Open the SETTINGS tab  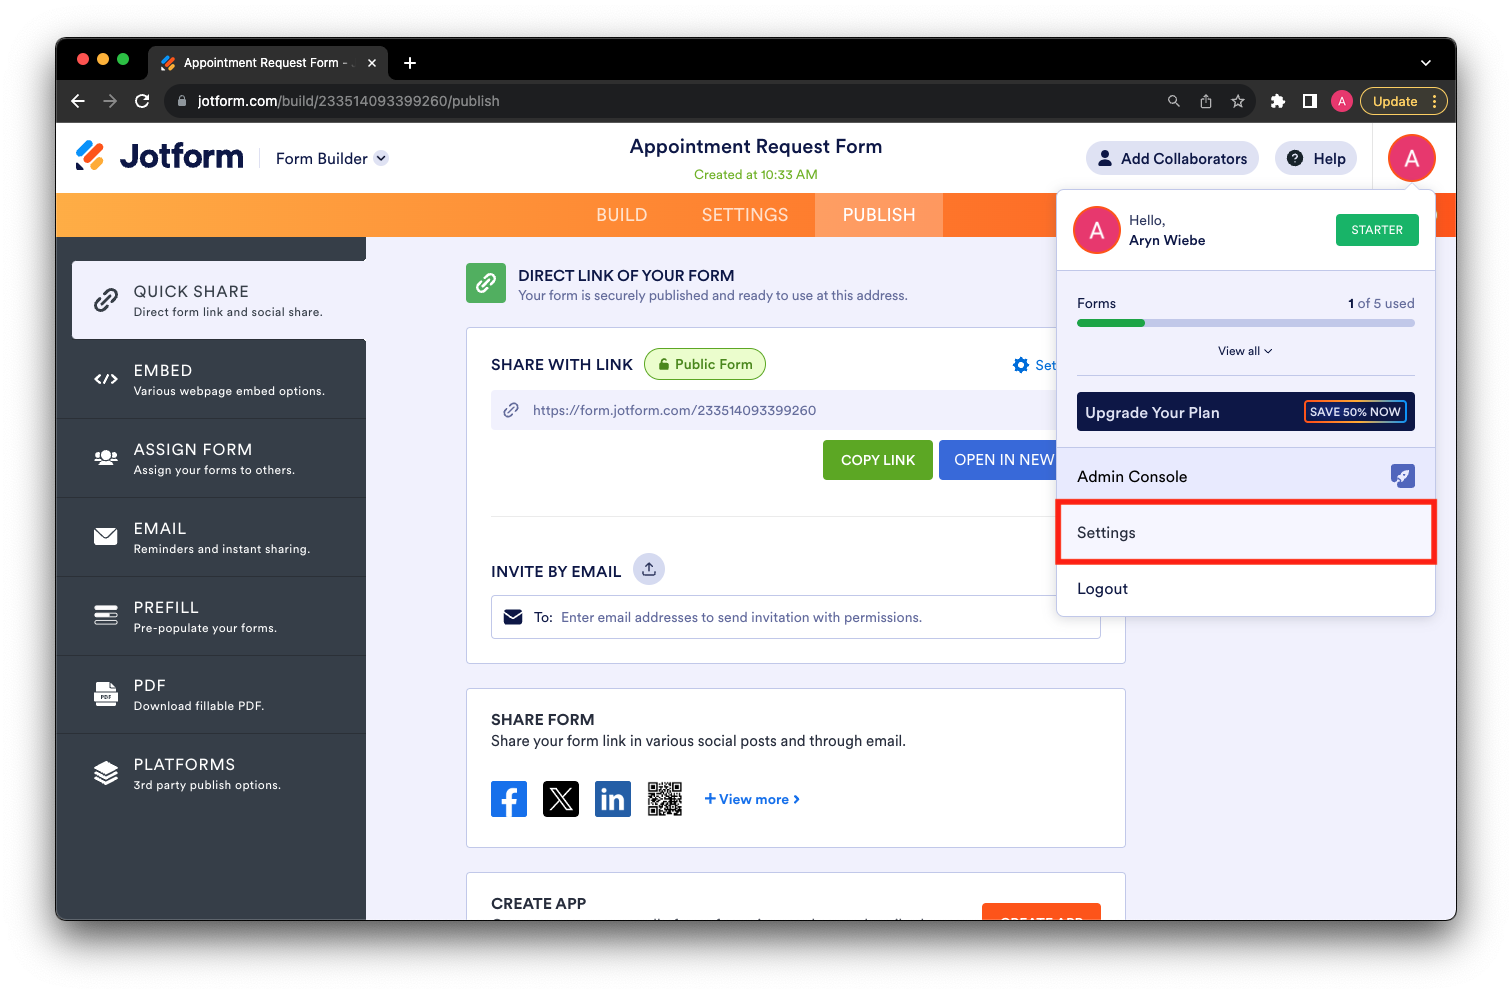click(744, 215)
